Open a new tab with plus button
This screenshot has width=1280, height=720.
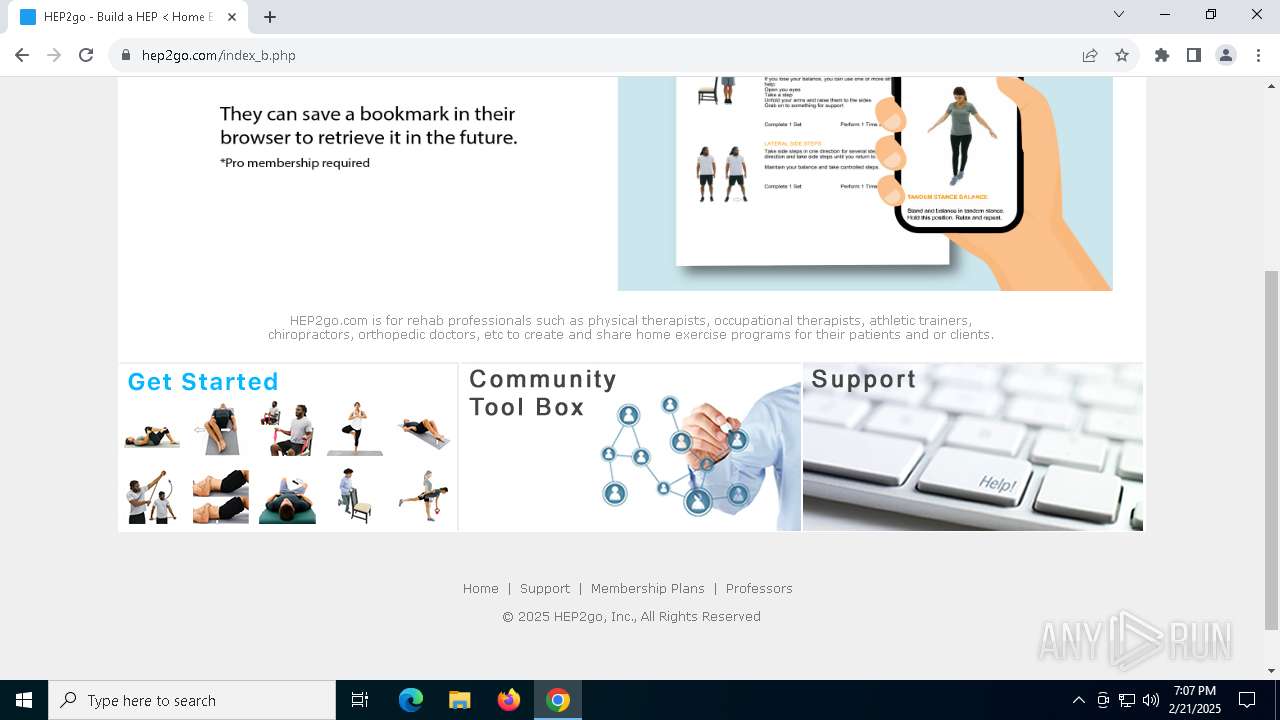pos(270,17)
